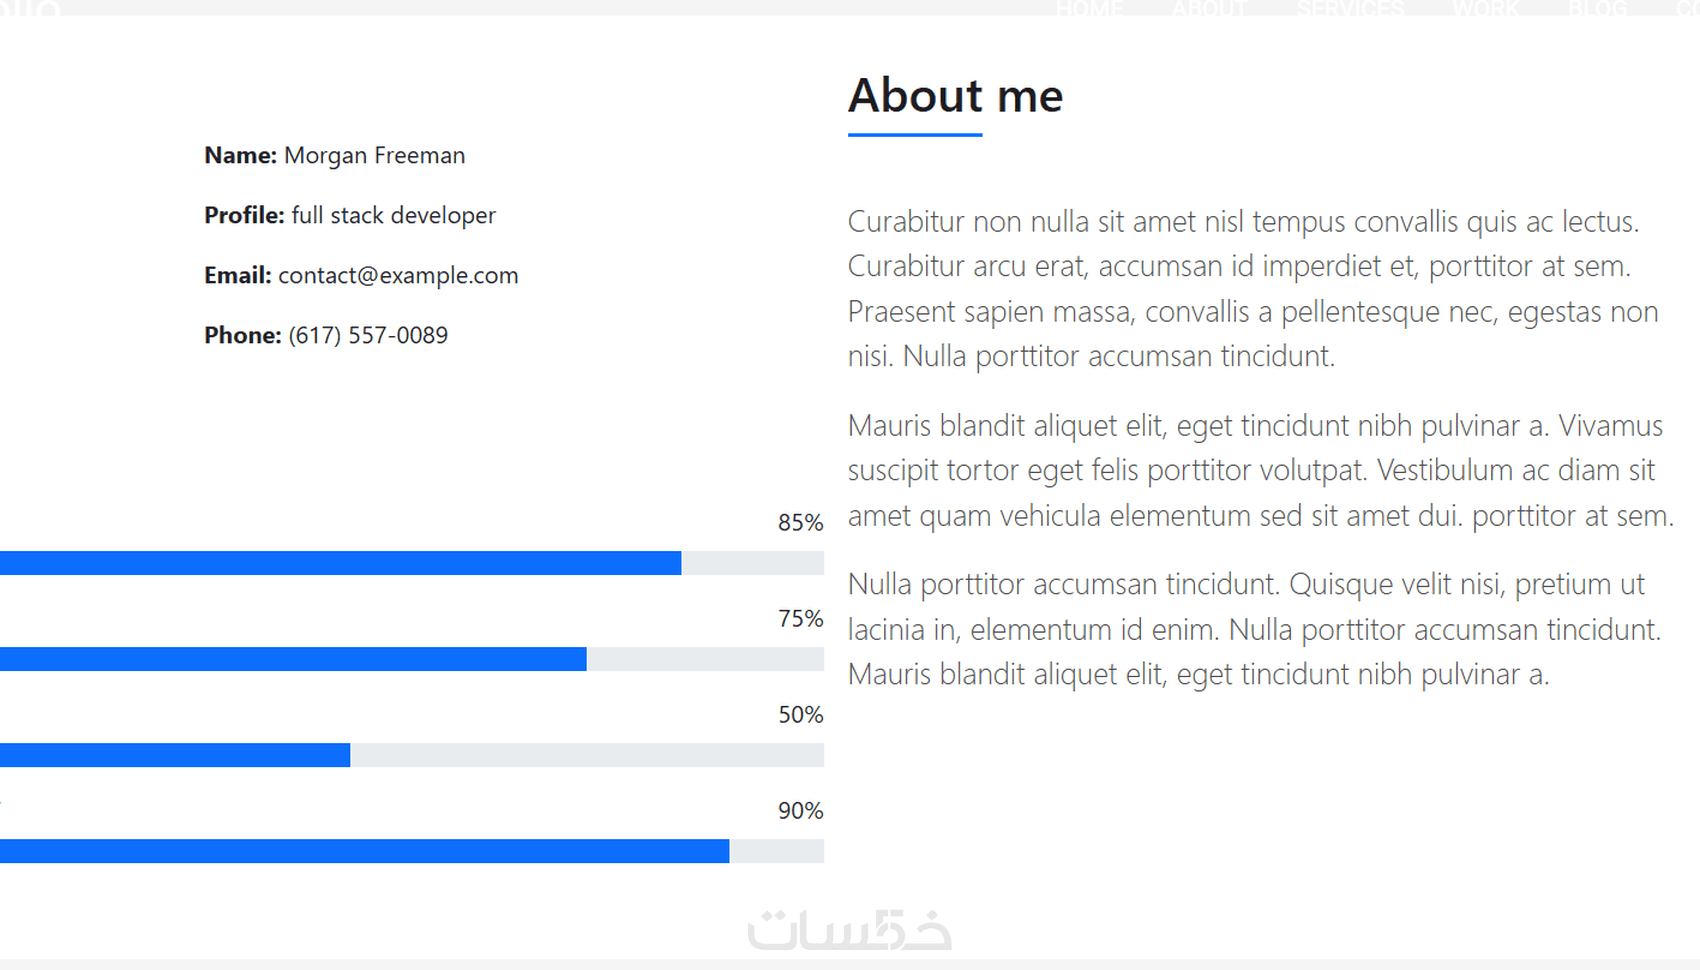
Task: Open the WORK navigation link
Action: click(x=1485, y=9)
